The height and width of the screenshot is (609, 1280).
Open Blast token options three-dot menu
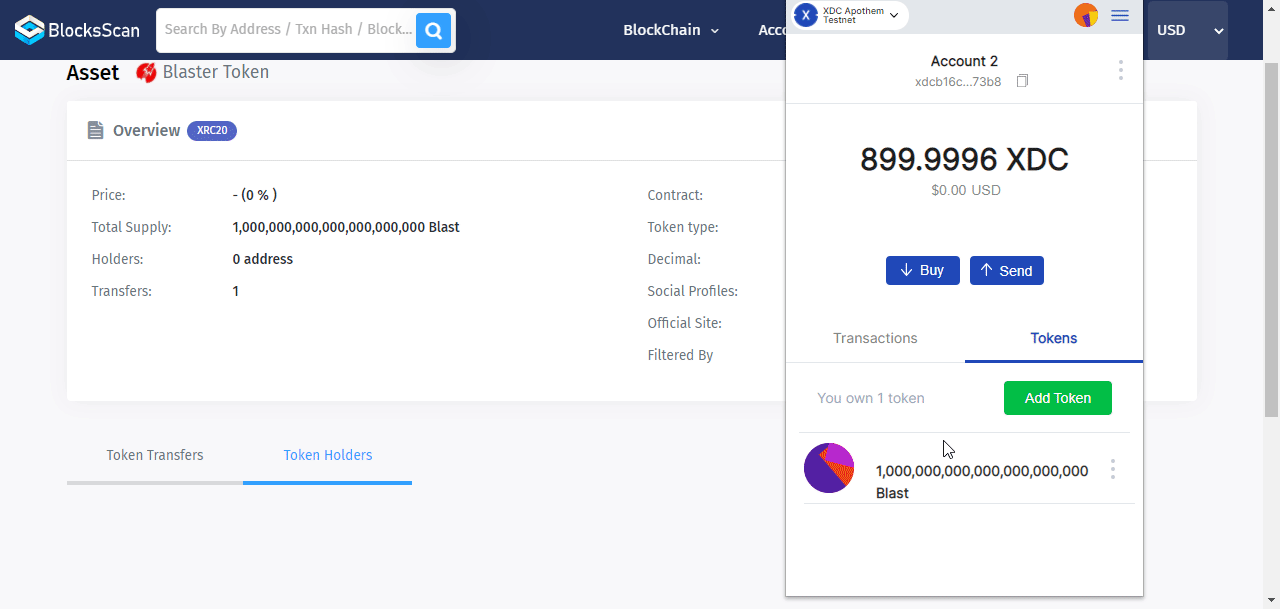(x=1113, y=469)
